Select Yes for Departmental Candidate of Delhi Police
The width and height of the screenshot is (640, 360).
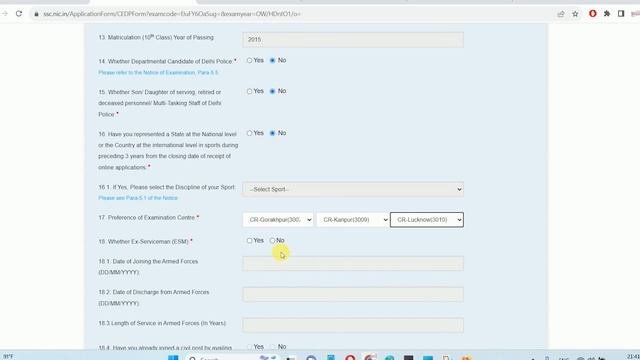(x=249, y=60)
